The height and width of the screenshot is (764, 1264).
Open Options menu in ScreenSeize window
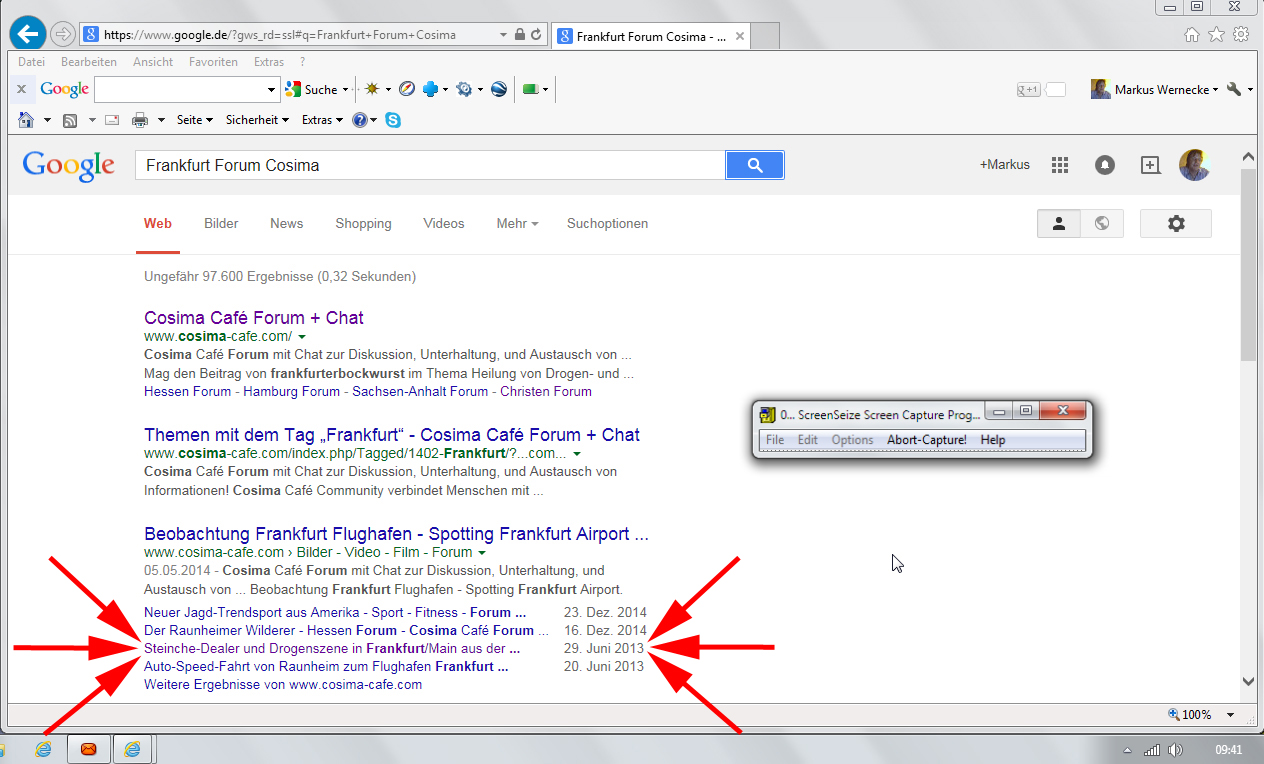click(852, 440)
